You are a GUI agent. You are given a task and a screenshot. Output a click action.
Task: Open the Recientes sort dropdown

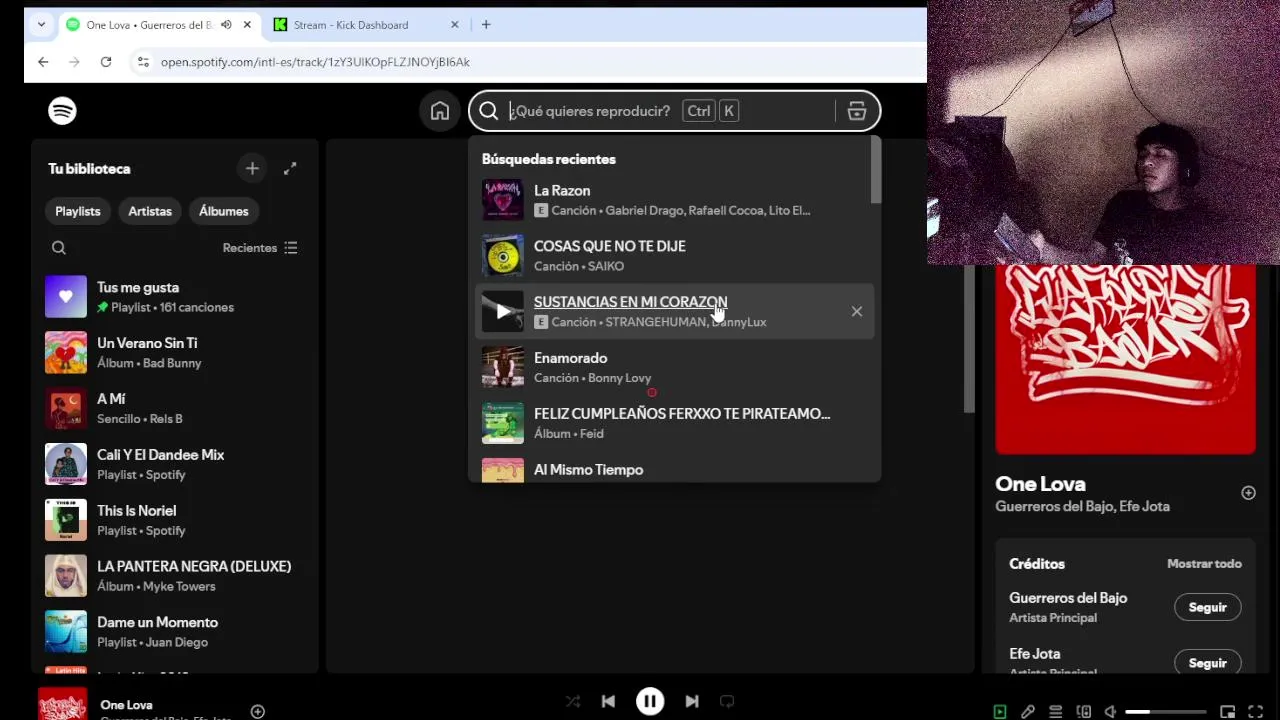[260, 248]
